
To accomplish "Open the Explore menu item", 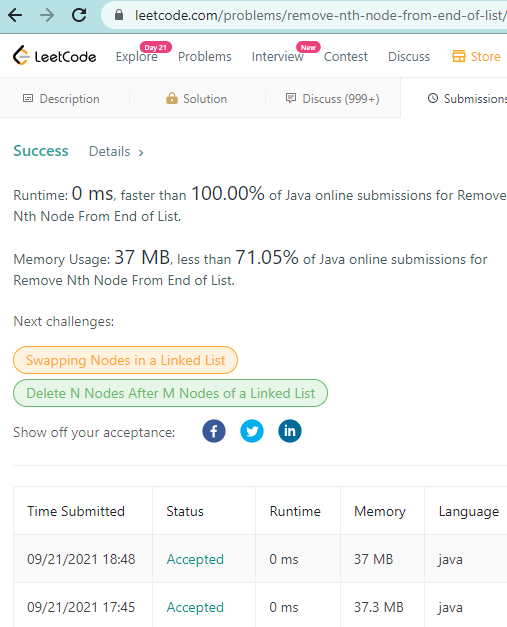I will coord(137,56).
